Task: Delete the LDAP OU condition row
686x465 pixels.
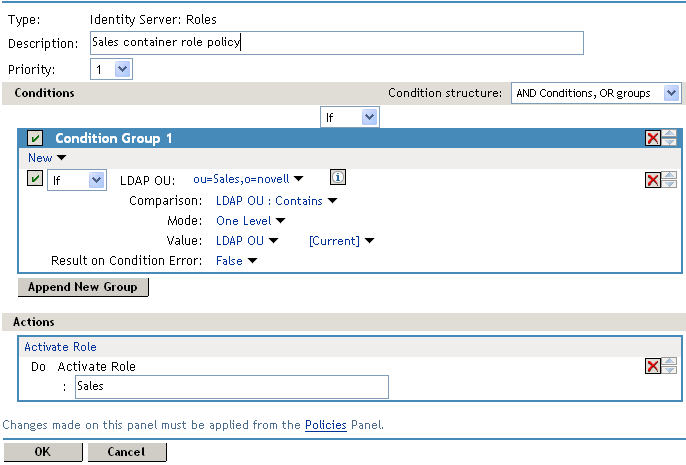Action: 652,180
